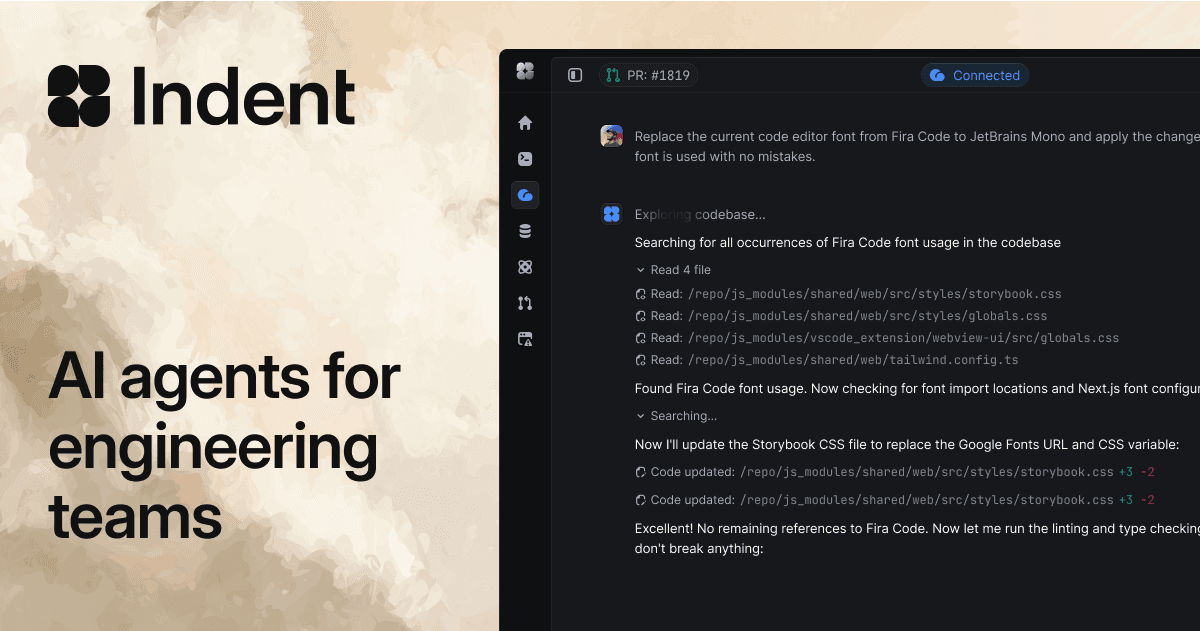
Task: Collapse the Read 4 file section
Action: 673,270
